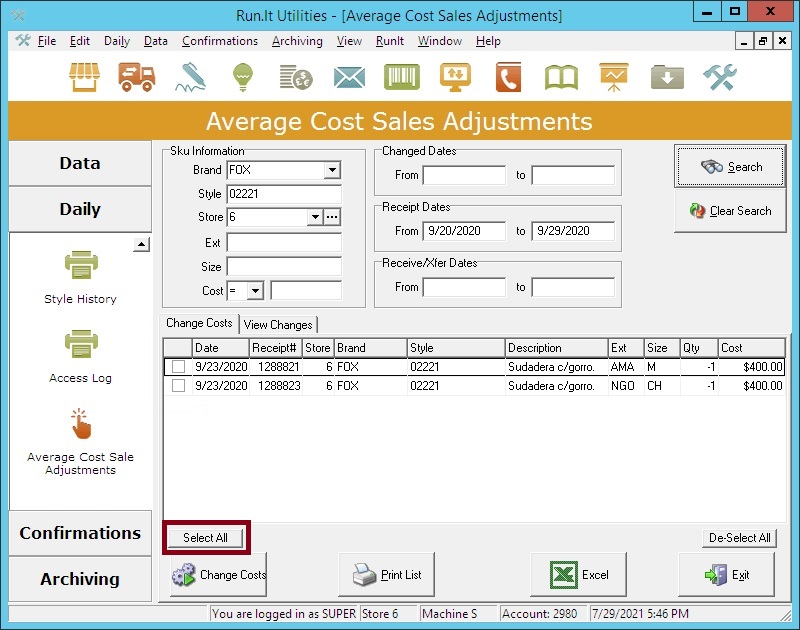
Task: Click the folder download toolbar icon
Action: coord(667,77)
